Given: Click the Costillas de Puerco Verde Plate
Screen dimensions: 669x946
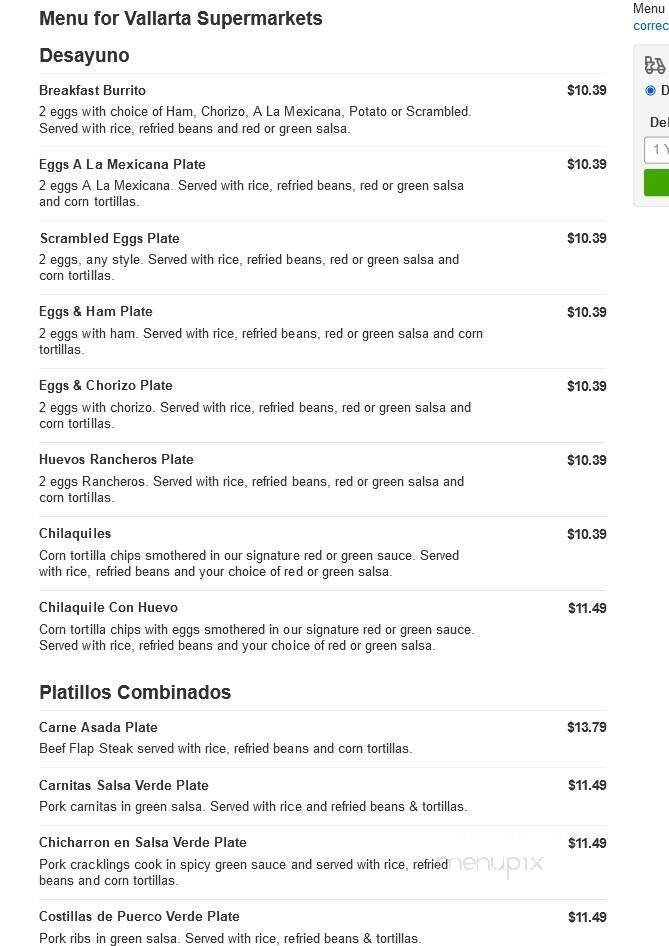Looking at the screenshot, I should pos(139,916).
